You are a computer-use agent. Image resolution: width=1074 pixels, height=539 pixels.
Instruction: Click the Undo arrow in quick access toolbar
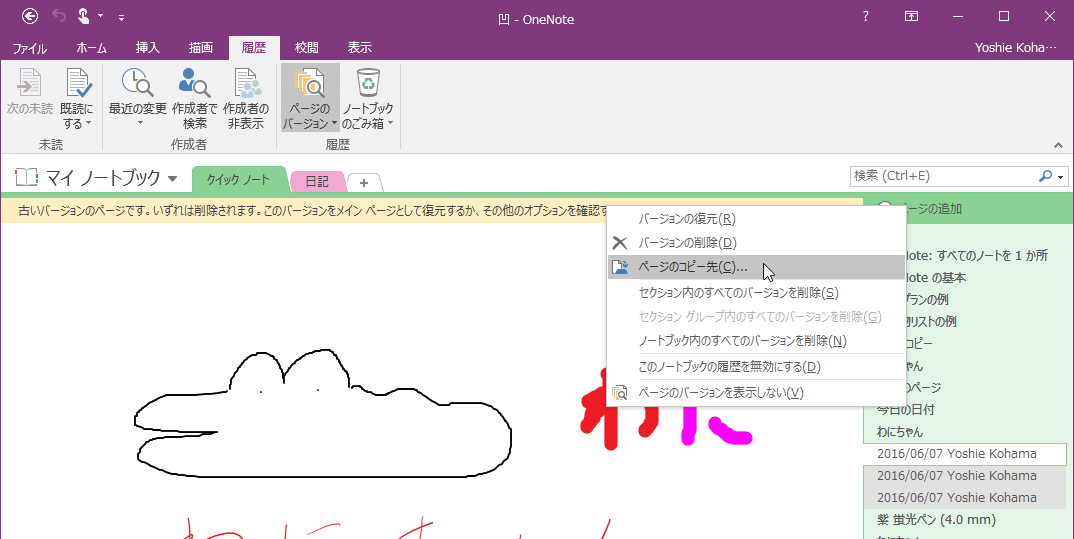pyautogui.click(x=59, y=16)
